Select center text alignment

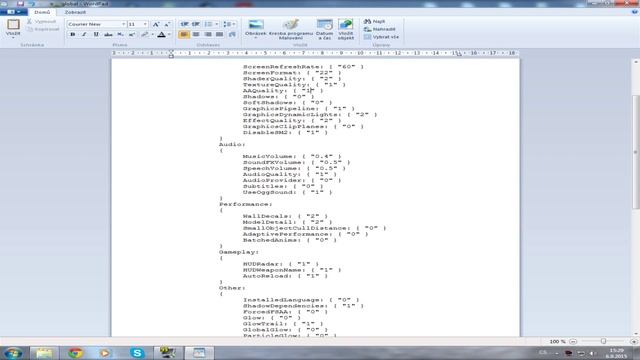[196, 35]
